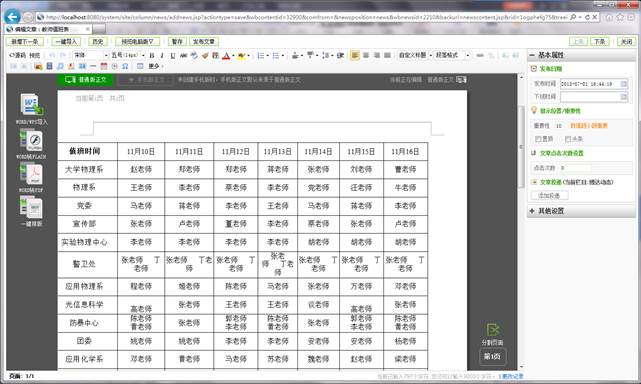Open the 宋体 font family dropdown
The width and height of the screenshot is (641, 384).
pos(90,55)
